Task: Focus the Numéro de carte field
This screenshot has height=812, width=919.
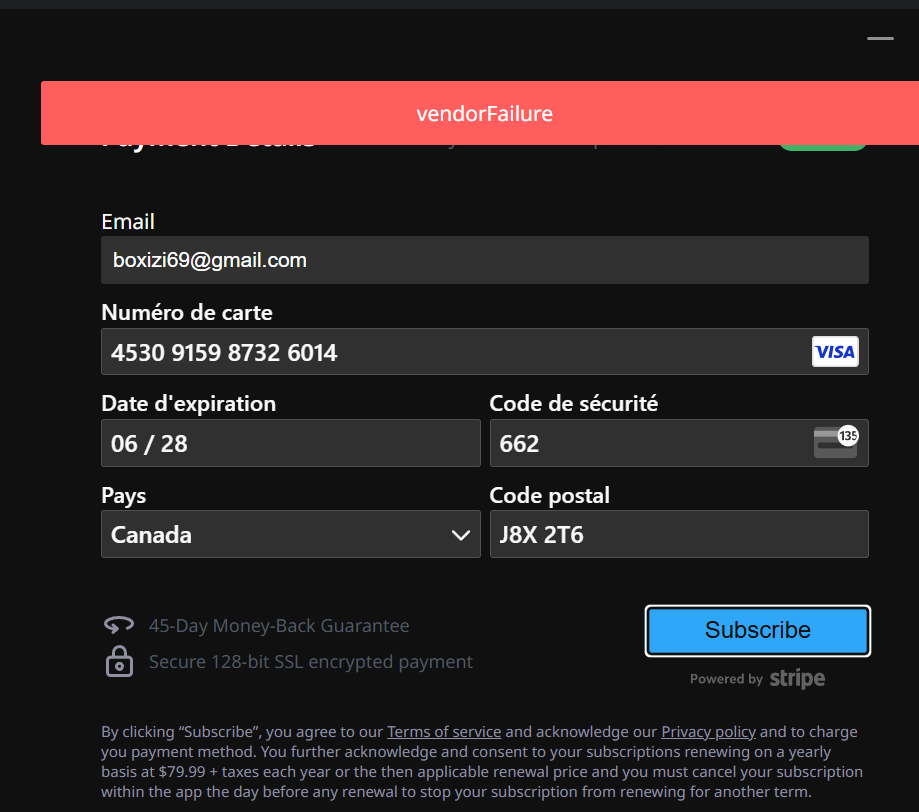Action: pos(485,352)
